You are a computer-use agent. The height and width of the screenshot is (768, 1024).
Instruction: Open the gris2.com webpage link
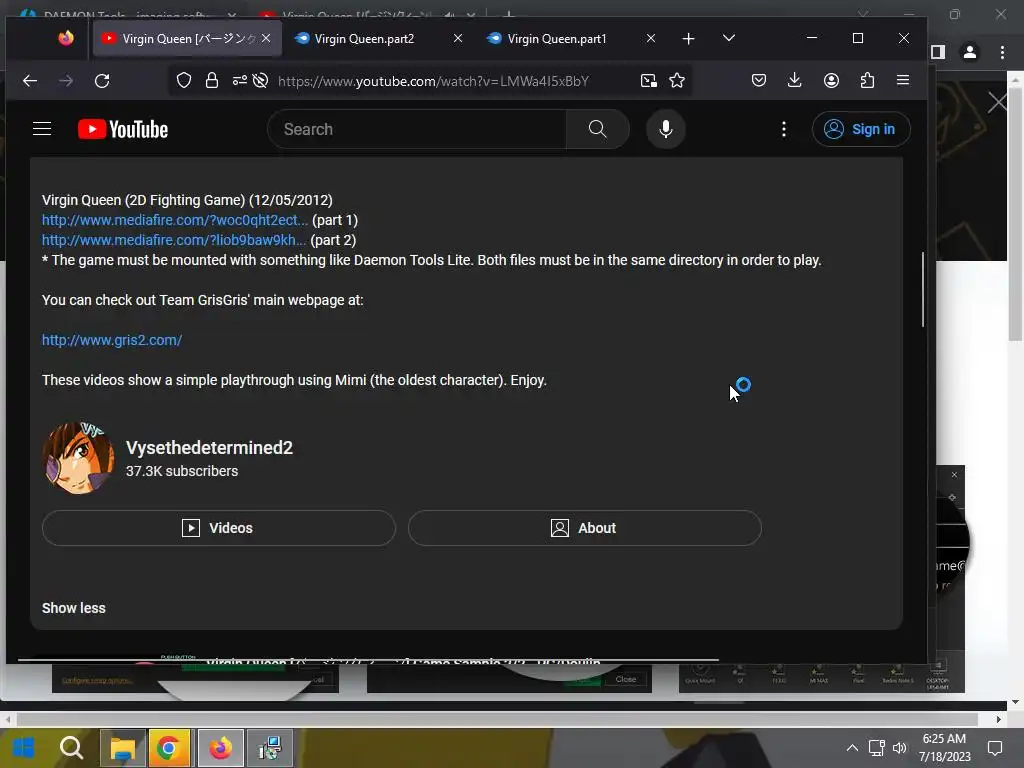tap(112, 340)
